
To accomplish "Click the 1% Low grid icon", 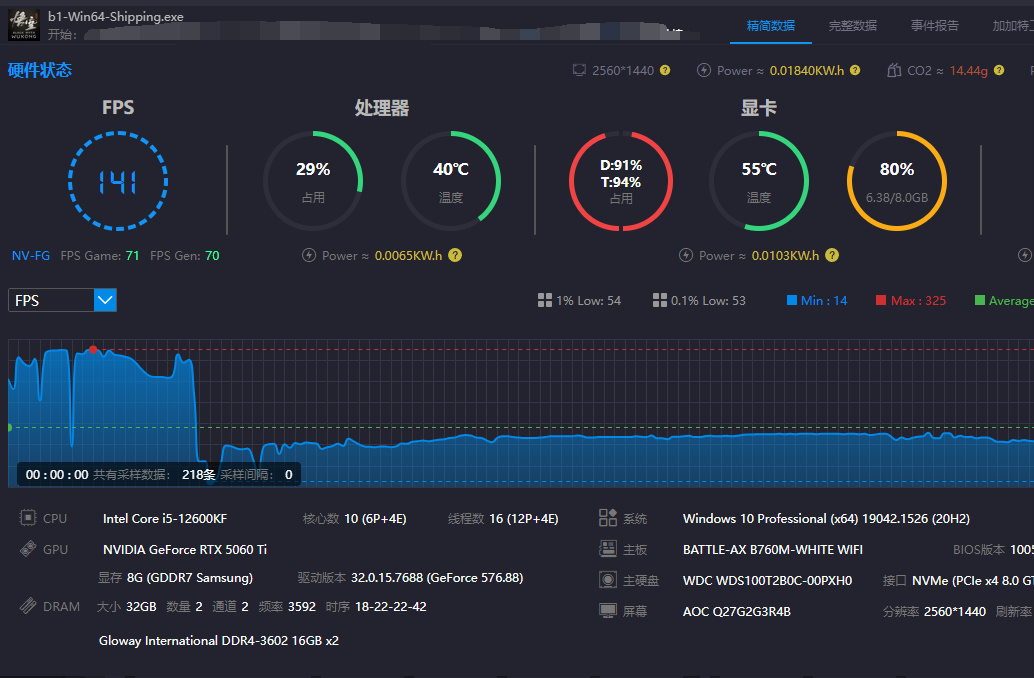I will click(545, 301).
